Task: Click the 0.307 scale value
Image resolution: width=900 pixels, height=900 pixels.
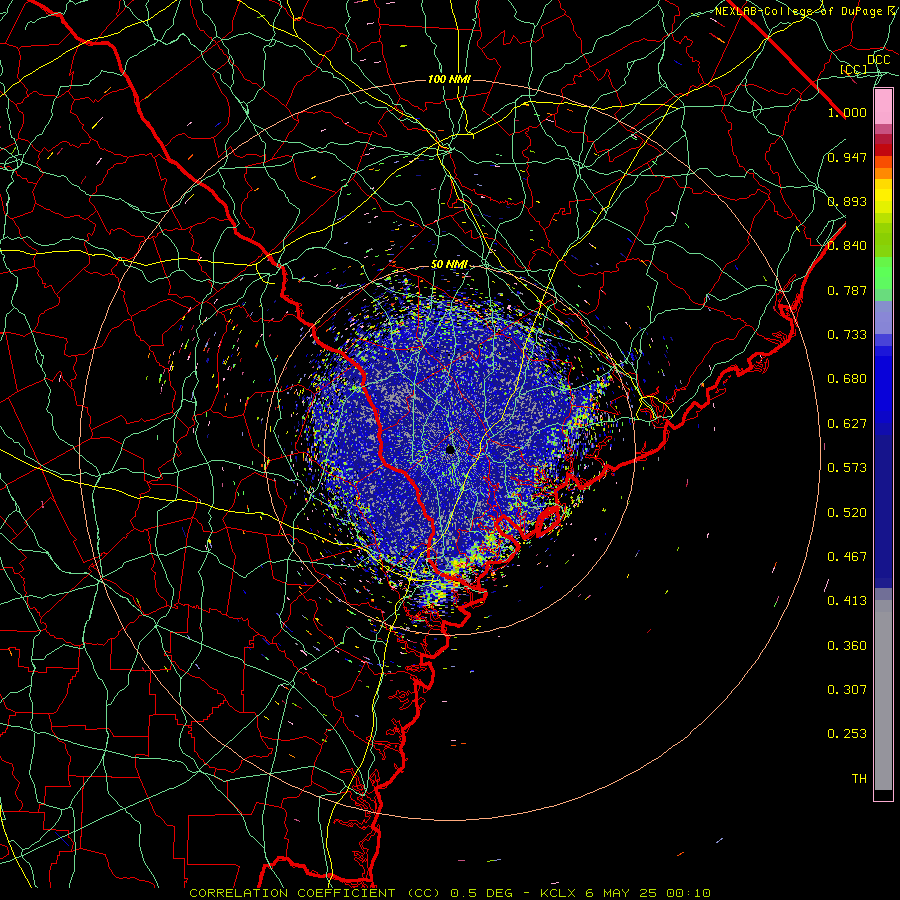Action: tap(847, 690)
